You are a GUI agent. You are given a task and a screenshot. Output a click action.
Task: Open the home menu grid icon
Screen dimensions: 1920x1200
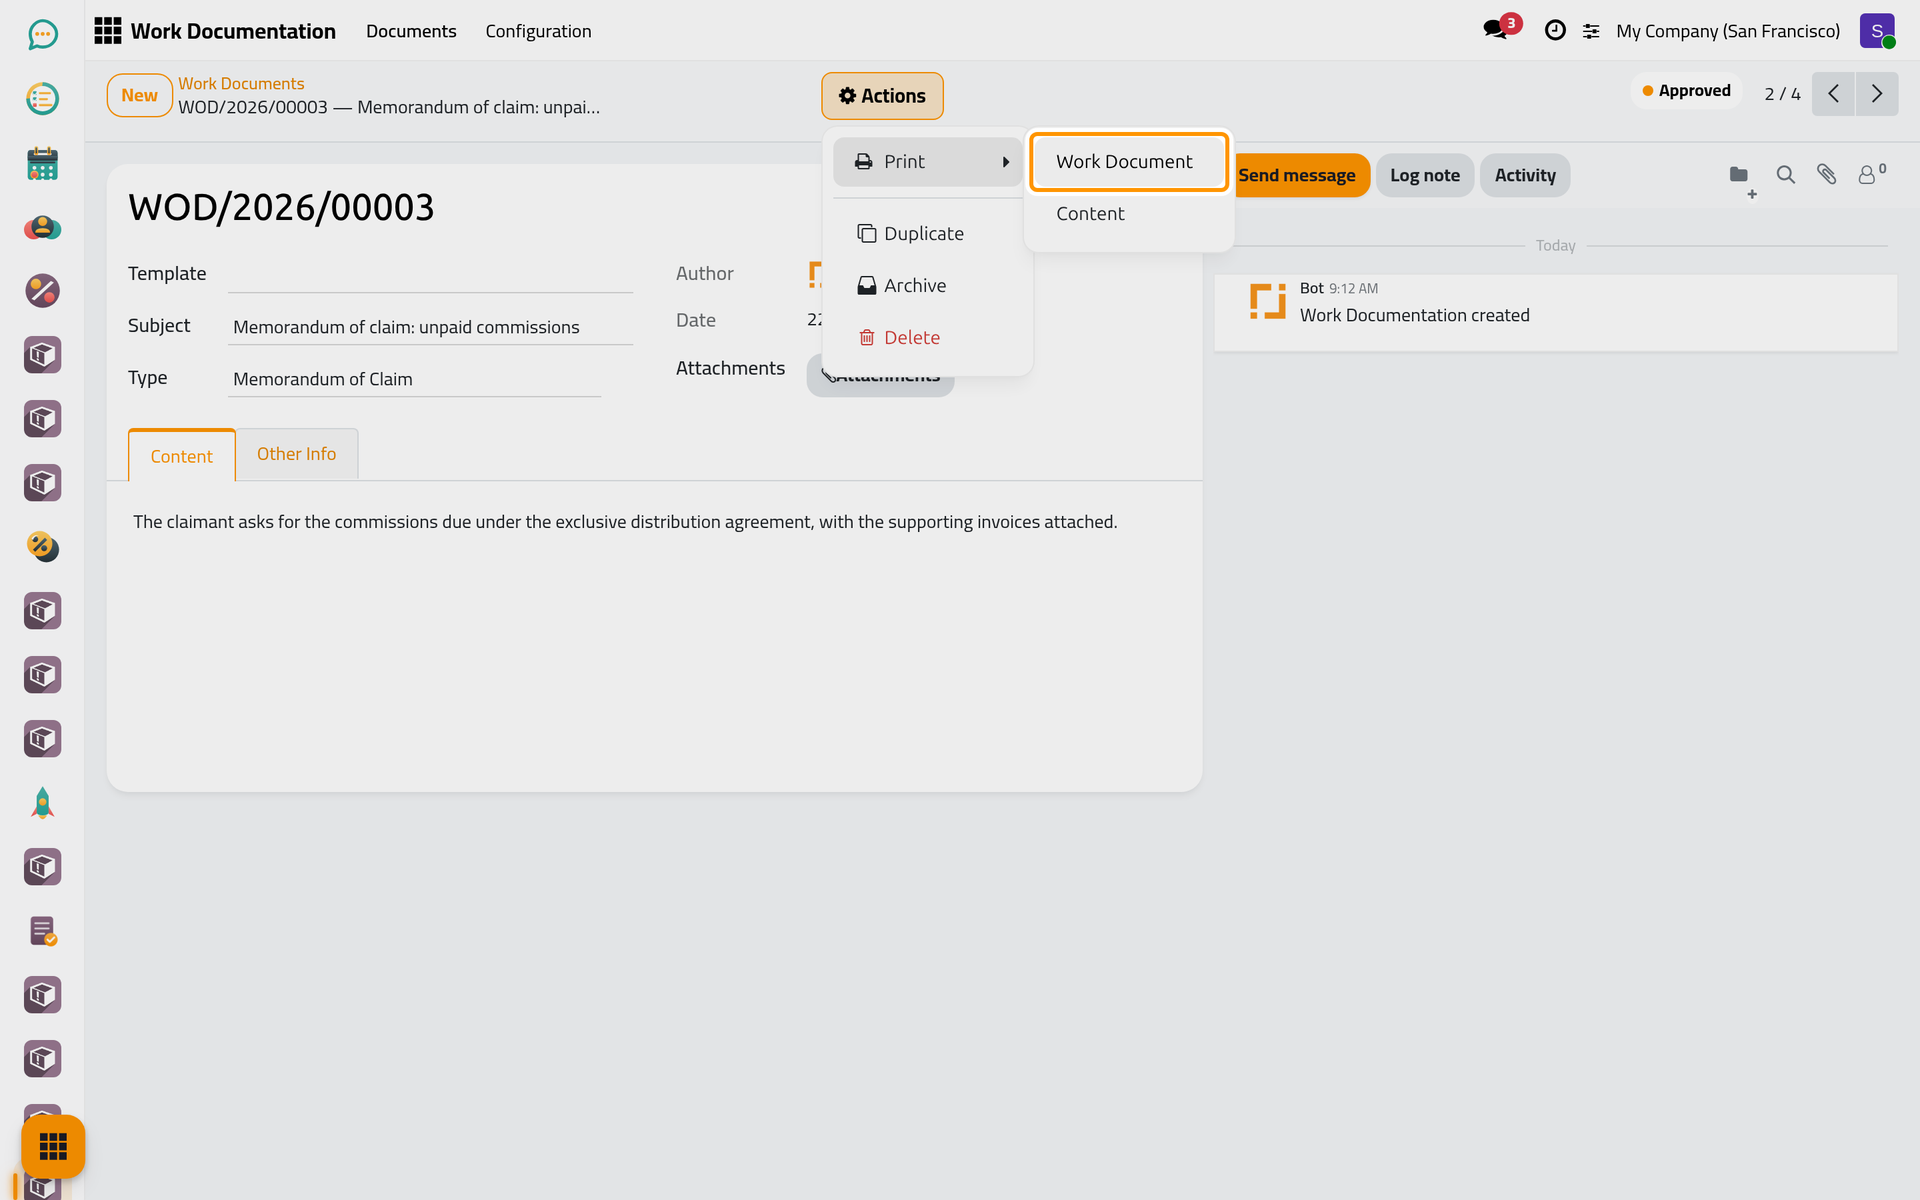108,31
